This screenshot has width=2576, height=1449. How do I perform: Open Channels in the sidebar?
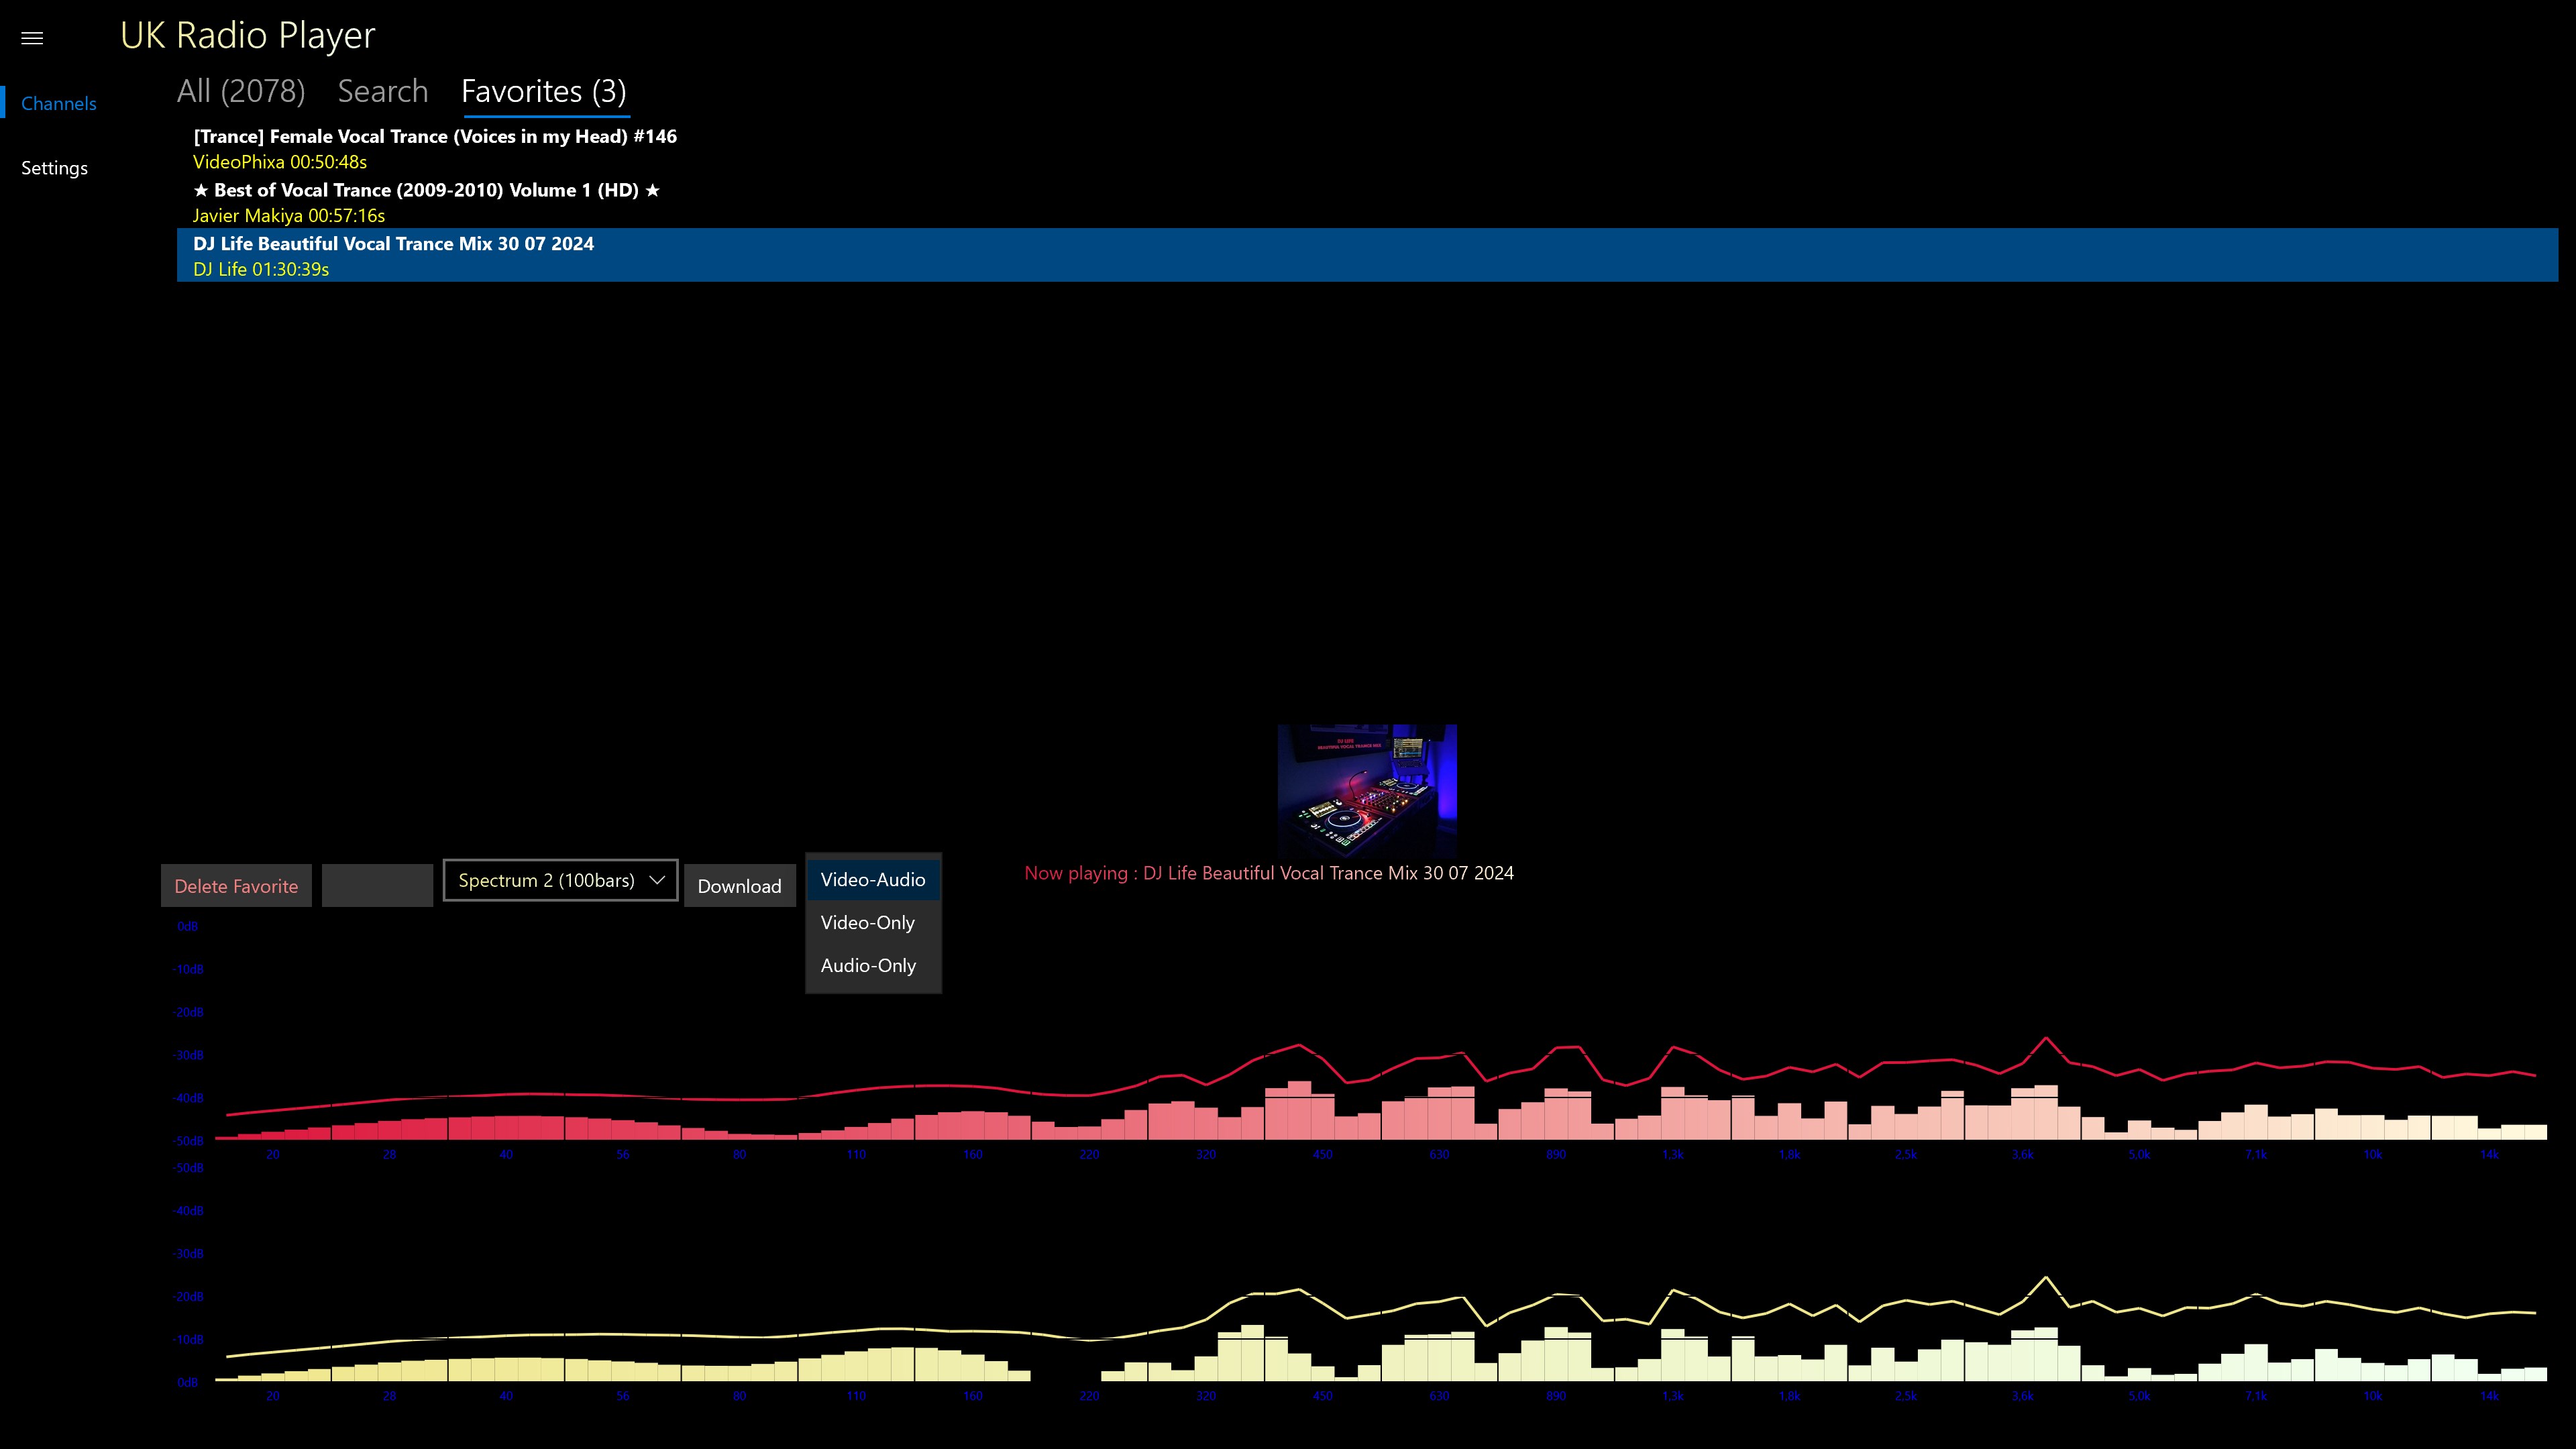click(x=58, y=103)
